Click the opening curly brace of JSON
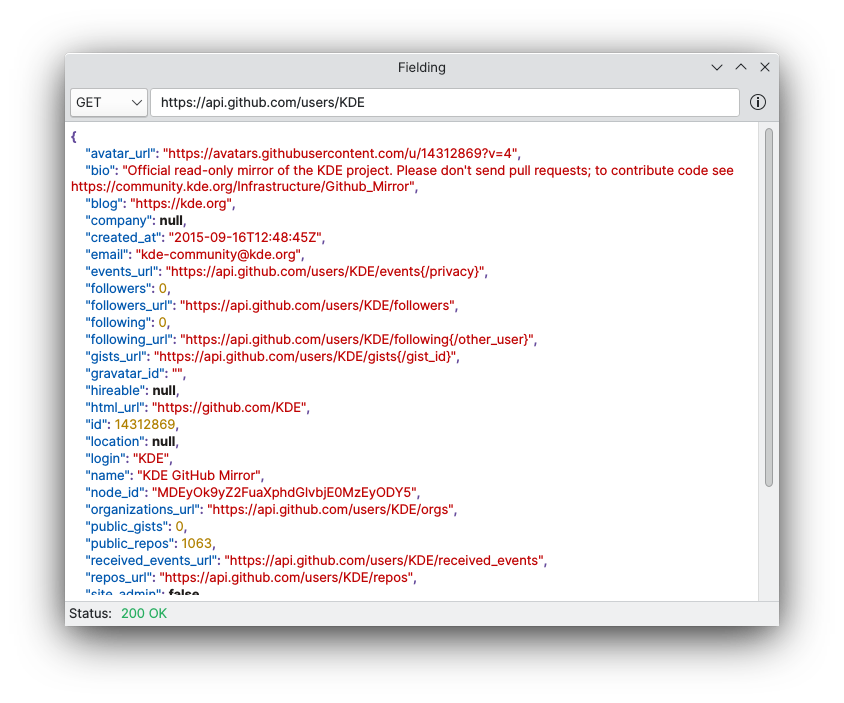This screenshot has width=844, height=703. pos(74,136)
